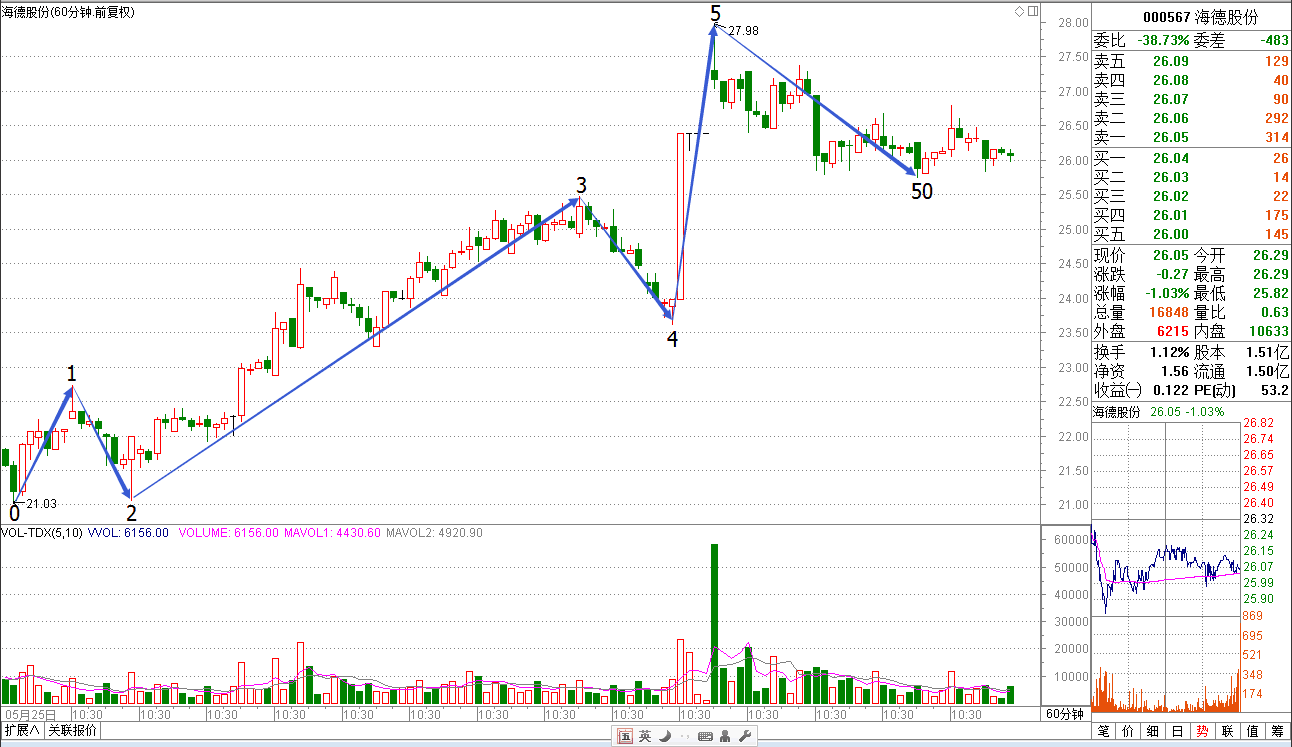The height and width of the screenshot is (747, 1292).
Task: Click the MAVOL1: 4430.60 label
Action: tap(332, 533)
